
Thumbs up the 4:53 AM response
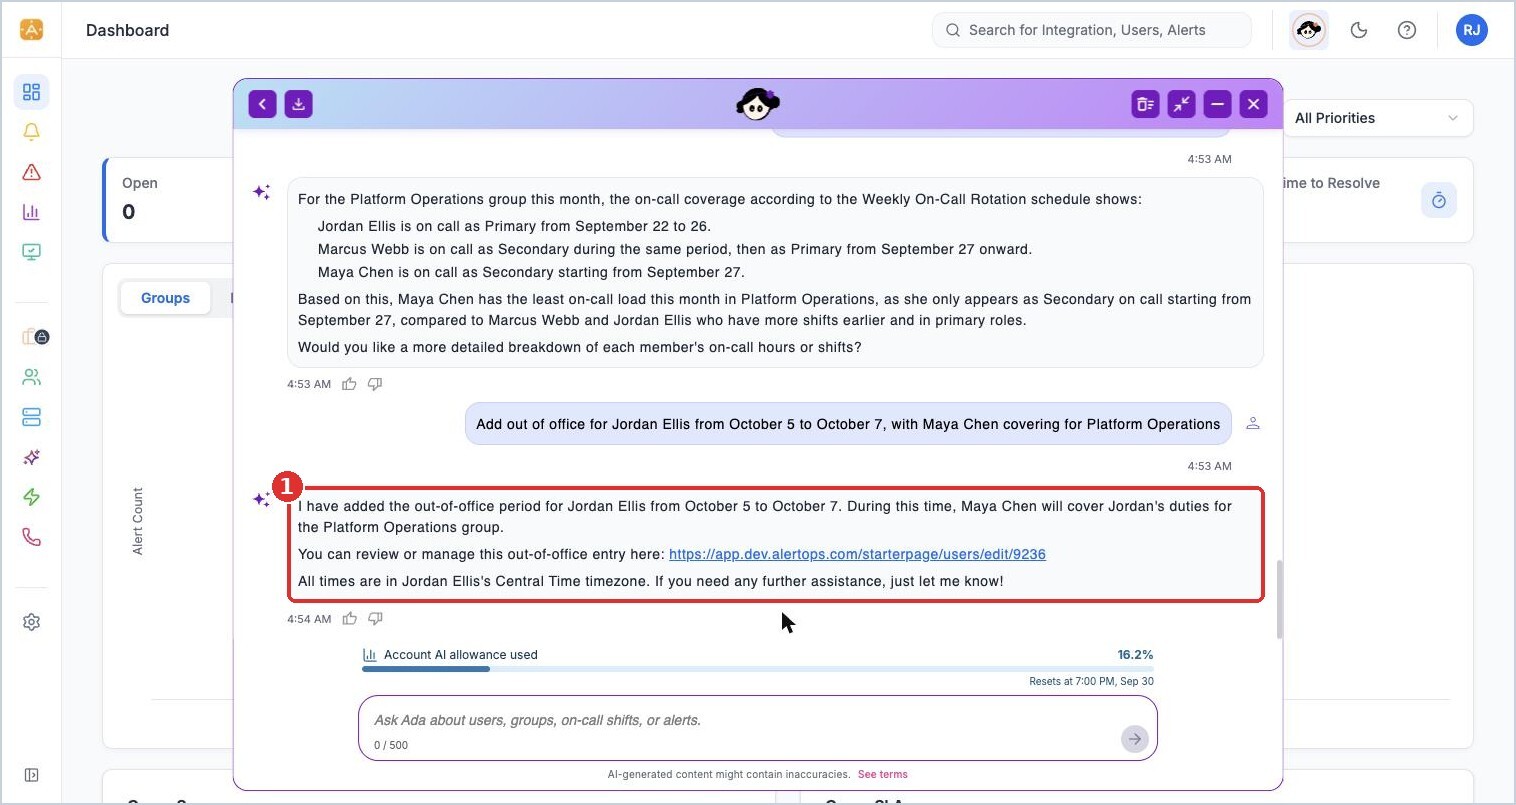pos(349,384)
